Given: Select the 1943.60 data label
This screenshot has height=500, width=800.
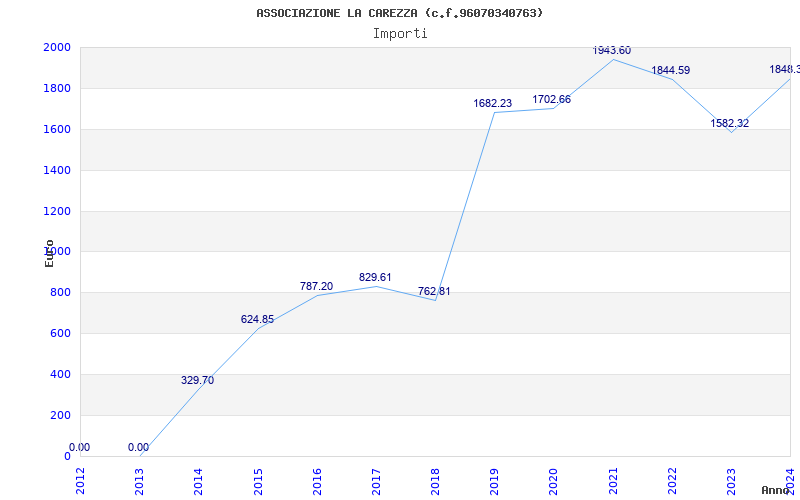Looking at the screenshot, I should 611,51.
